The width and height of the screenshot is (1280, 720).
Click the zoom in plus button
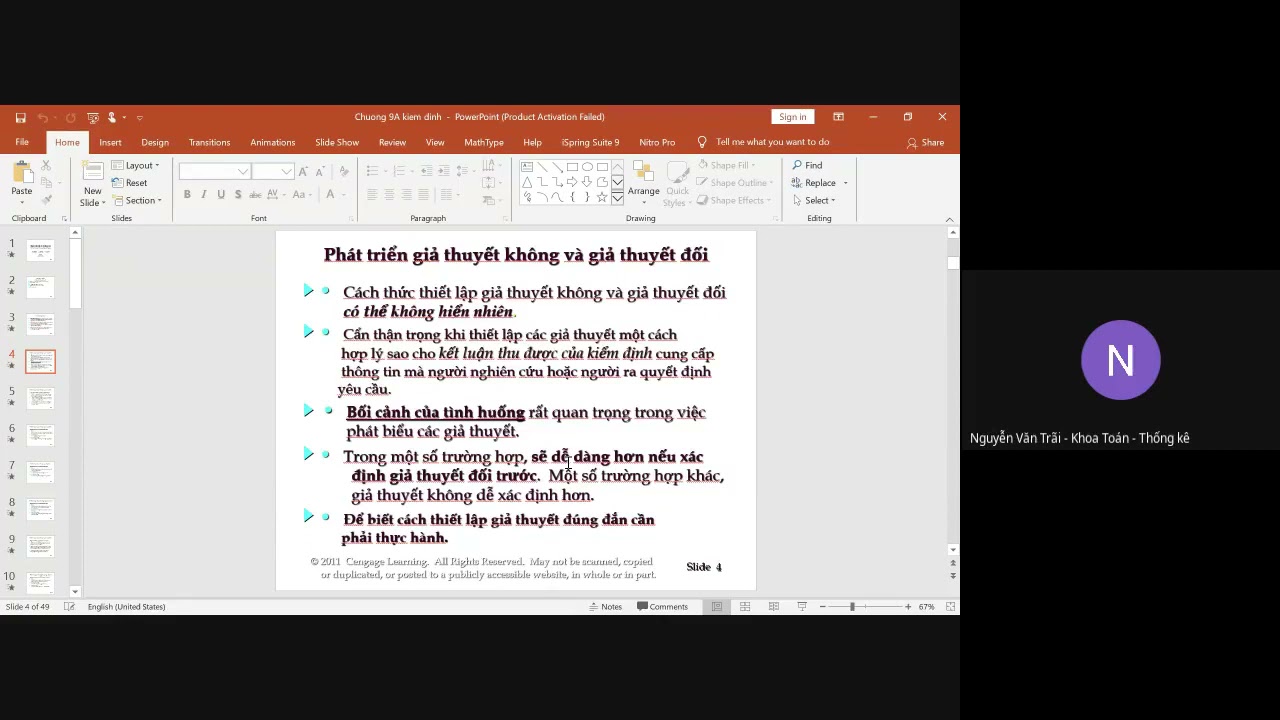pos(908,607)
